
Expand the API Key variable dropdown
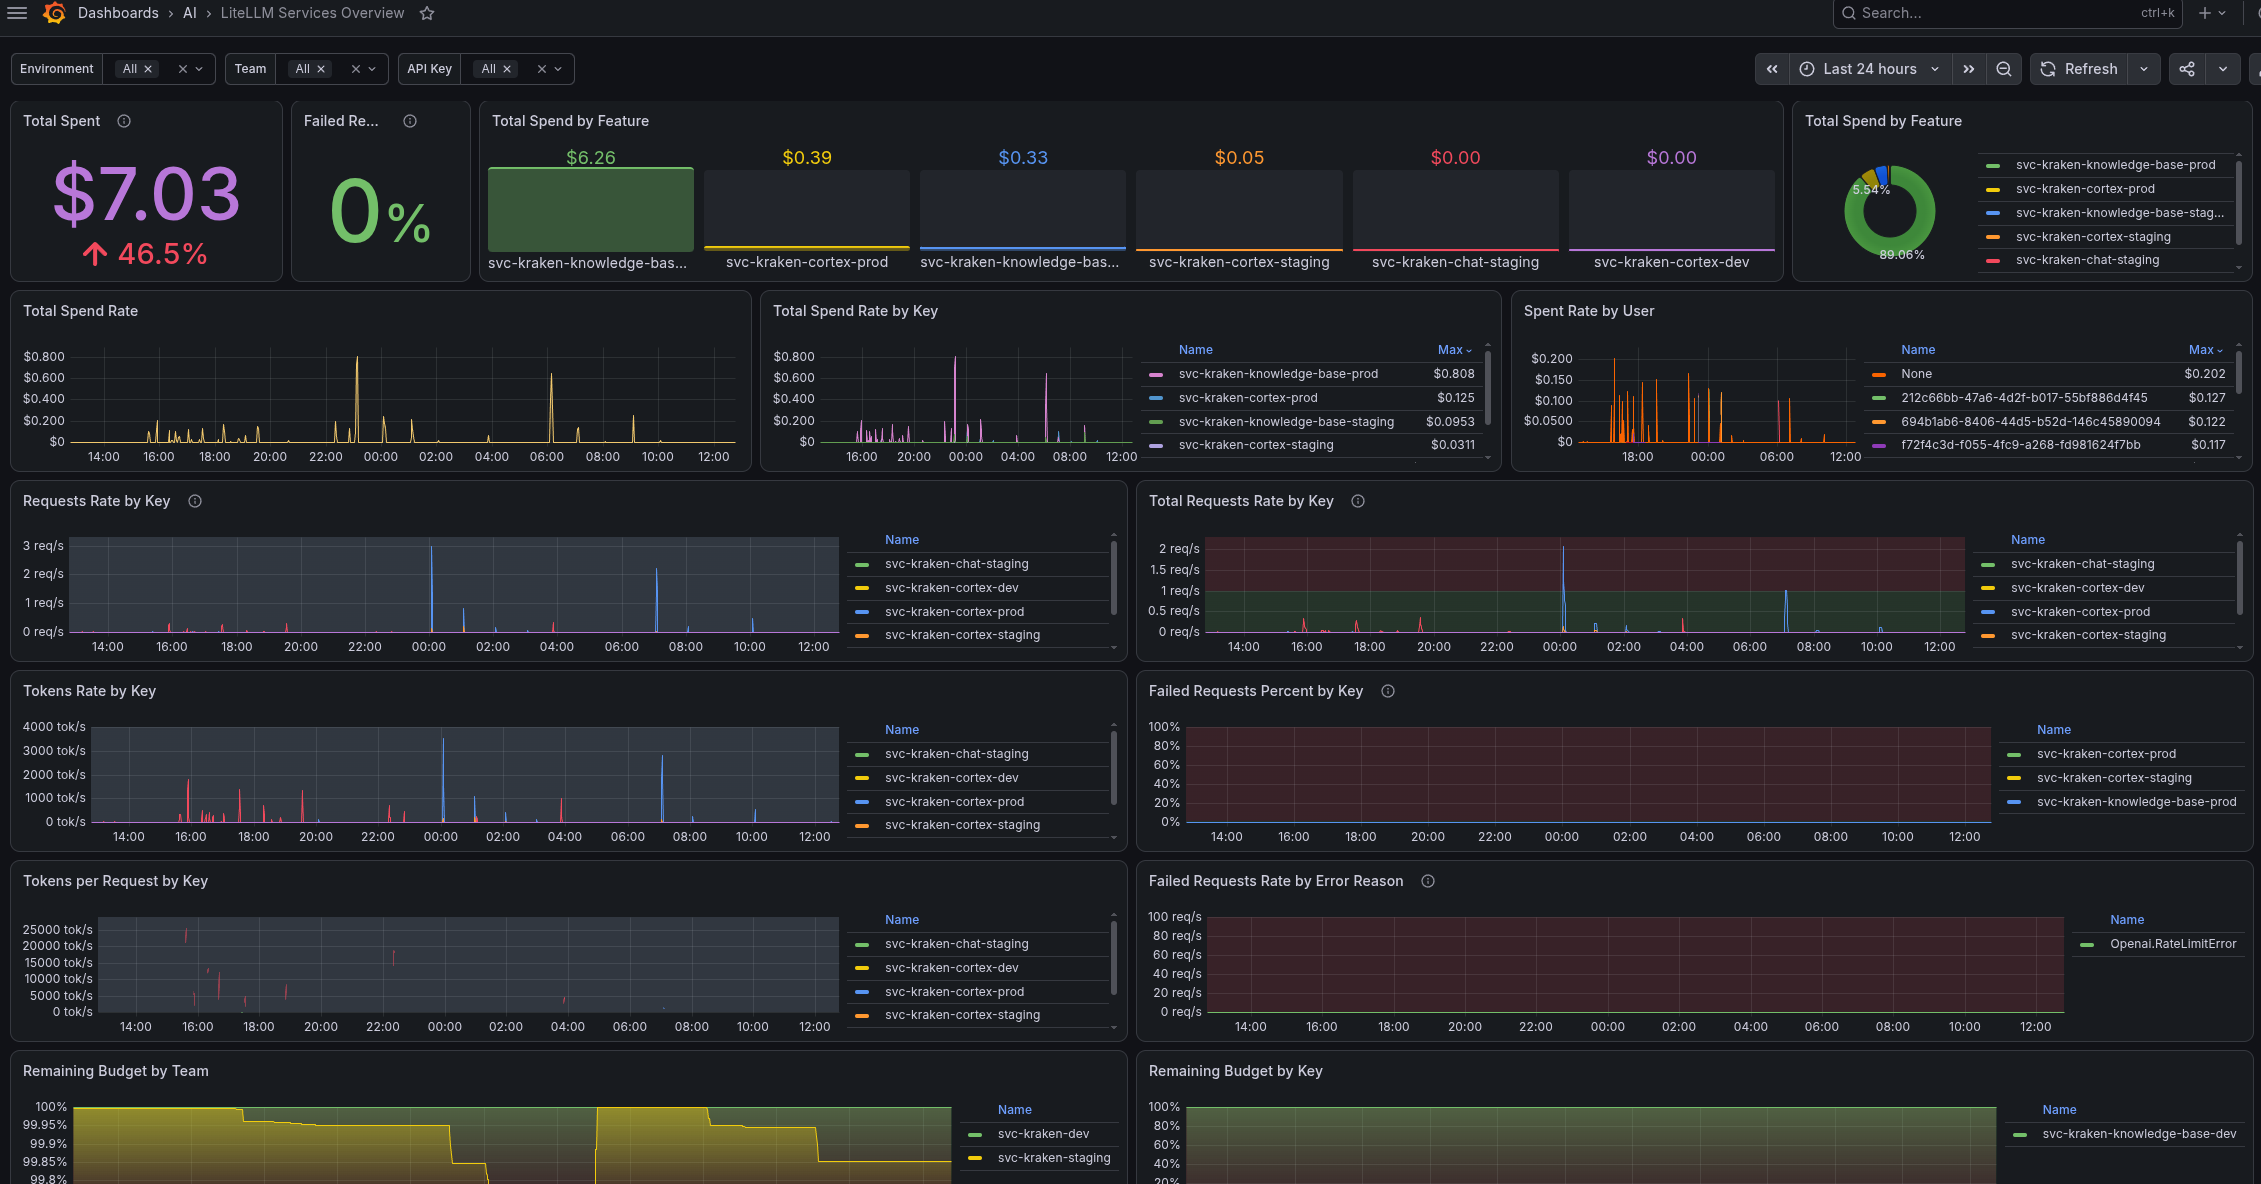pyautogui.click(x=558, y=69)
